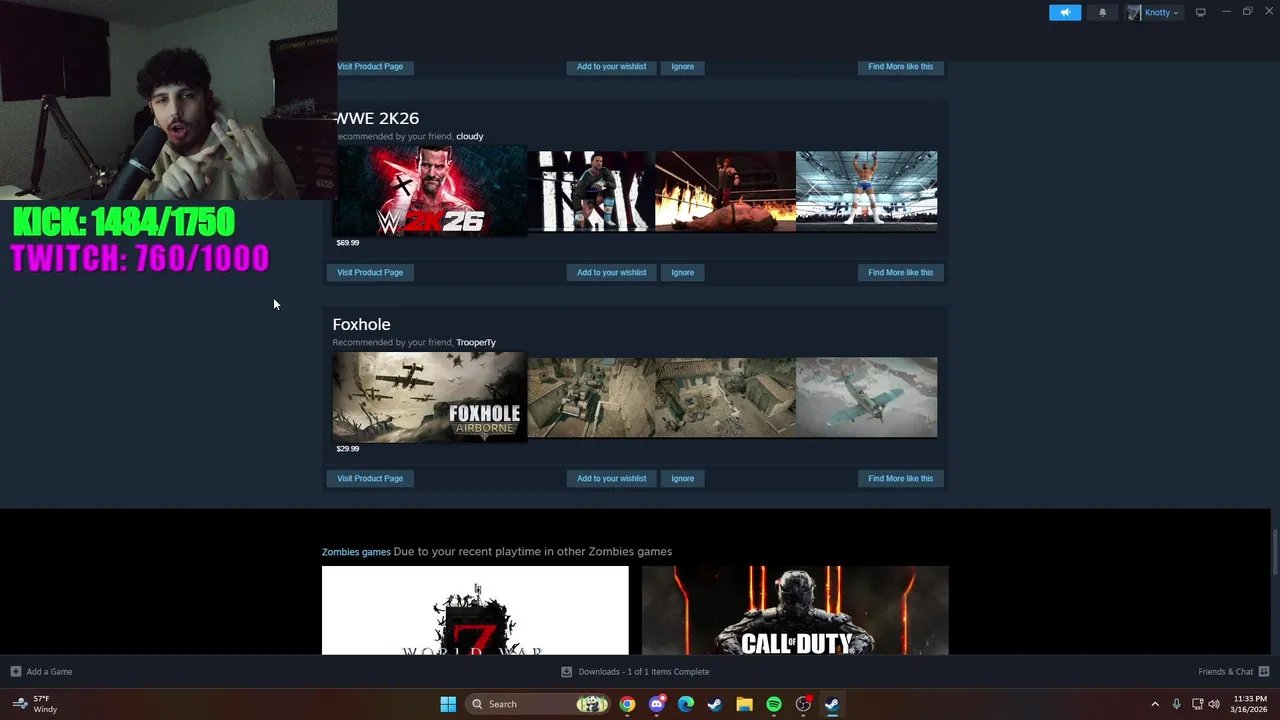The image size is (1280, 720).
Task: Click Add a Game plus icon
Action: click(x=15, y=671)
